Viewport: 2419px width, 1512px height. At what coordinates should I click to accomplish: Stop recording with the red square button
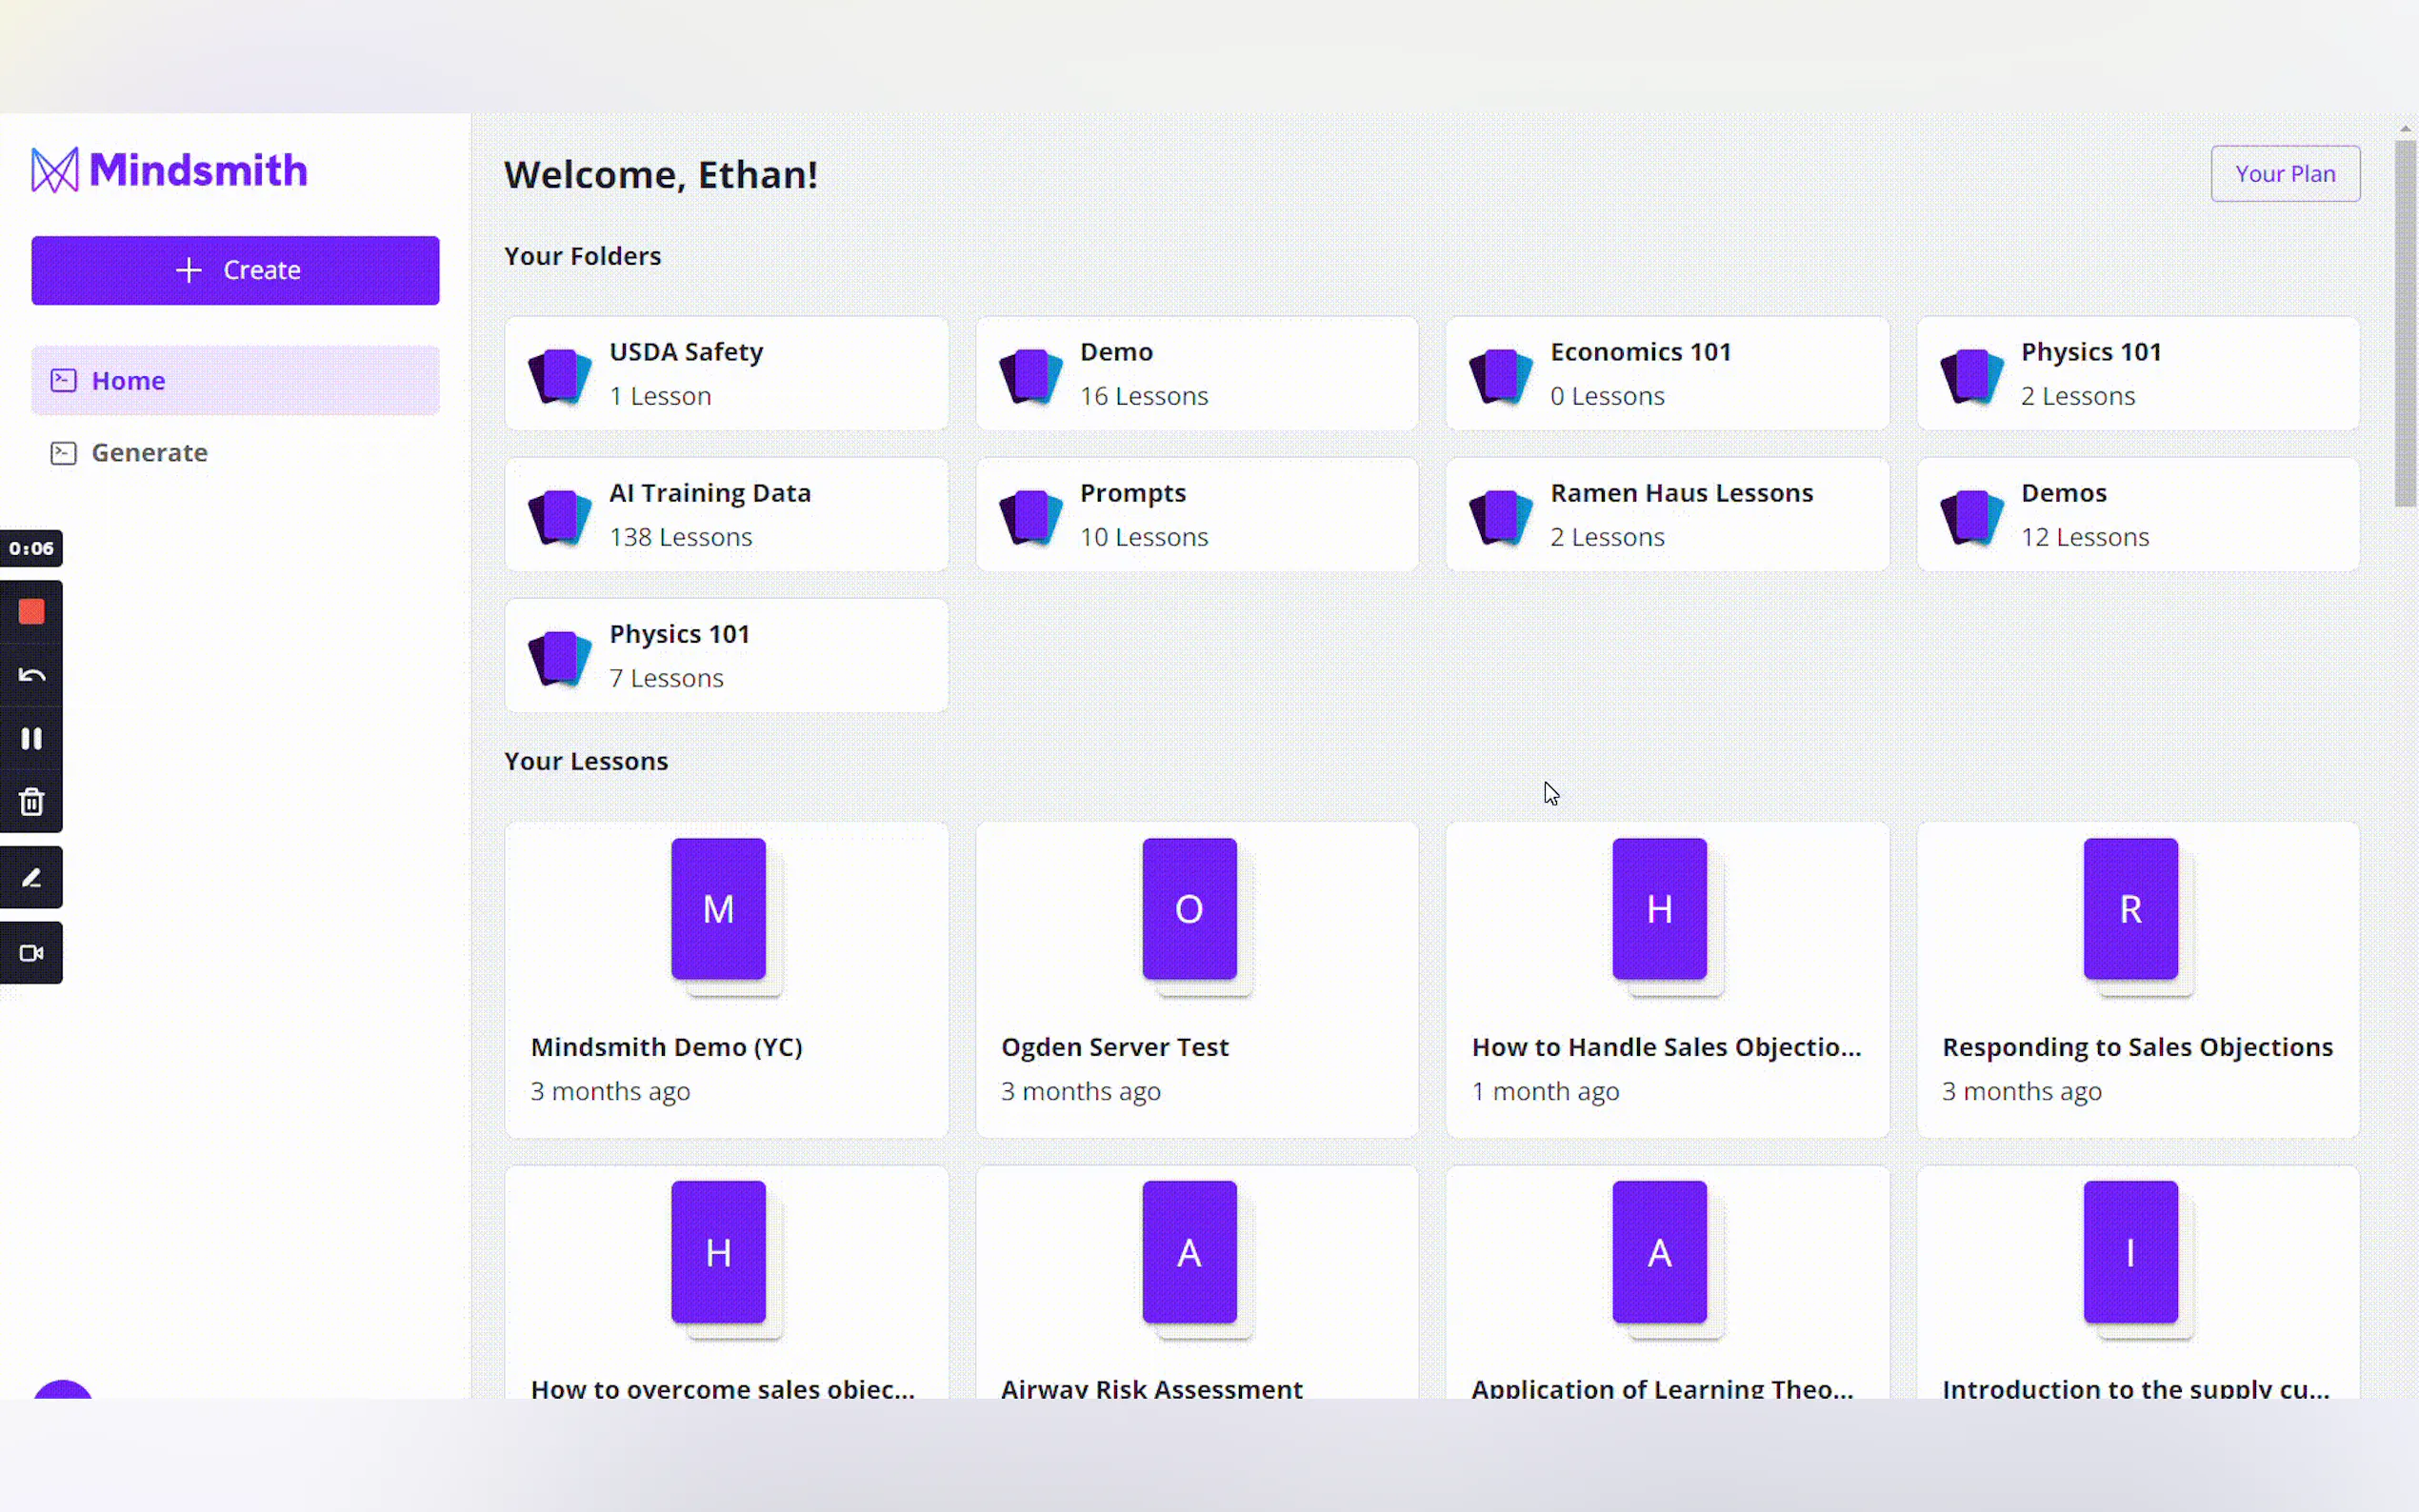pos(31,611)
